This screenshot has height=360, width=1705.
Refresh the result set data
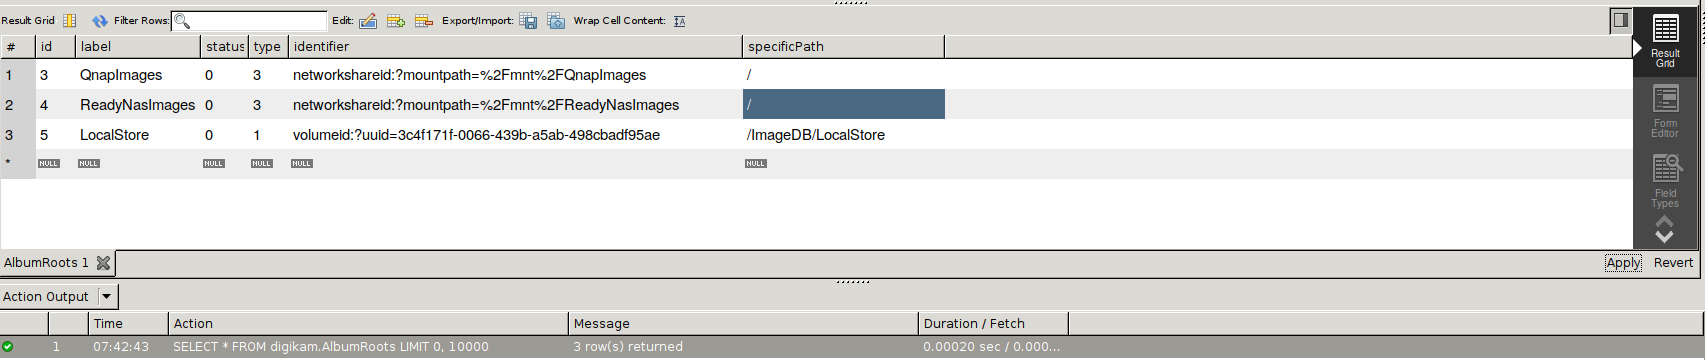pyautogui.click(x=100, y=20)
